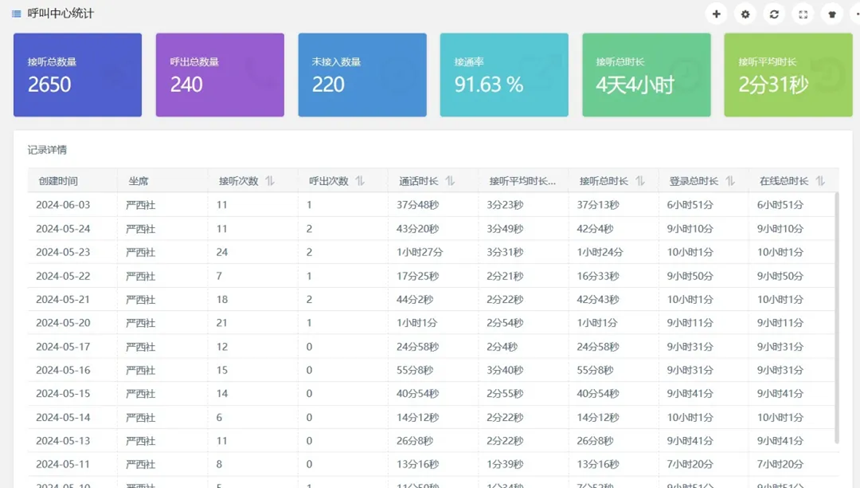This screenshot has height=488, width=860.
Task: Click the 坐席 column header
Action: point(138,181)
